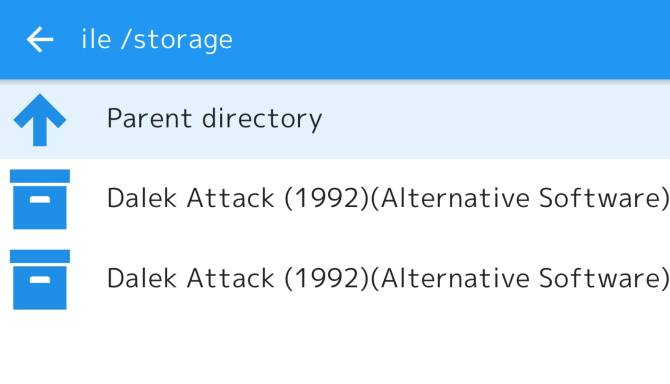Image resolution: width=670 pixels, height=384 pixels.
Task: Tap the first Dalek Attack archive box icon
Action: coord(40,199)
